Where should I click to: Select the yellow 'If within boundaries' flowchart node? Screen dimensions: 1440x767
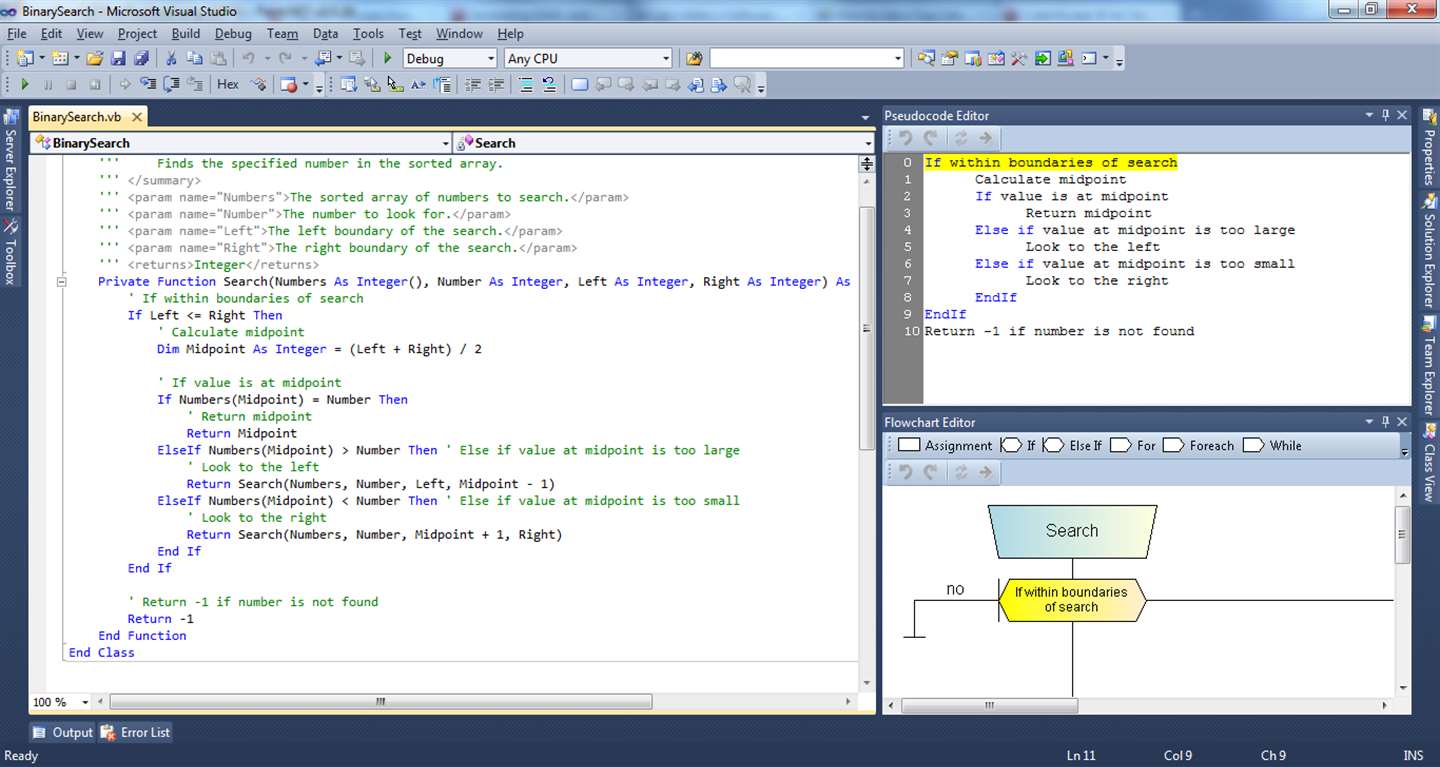tap(1071, 599)
